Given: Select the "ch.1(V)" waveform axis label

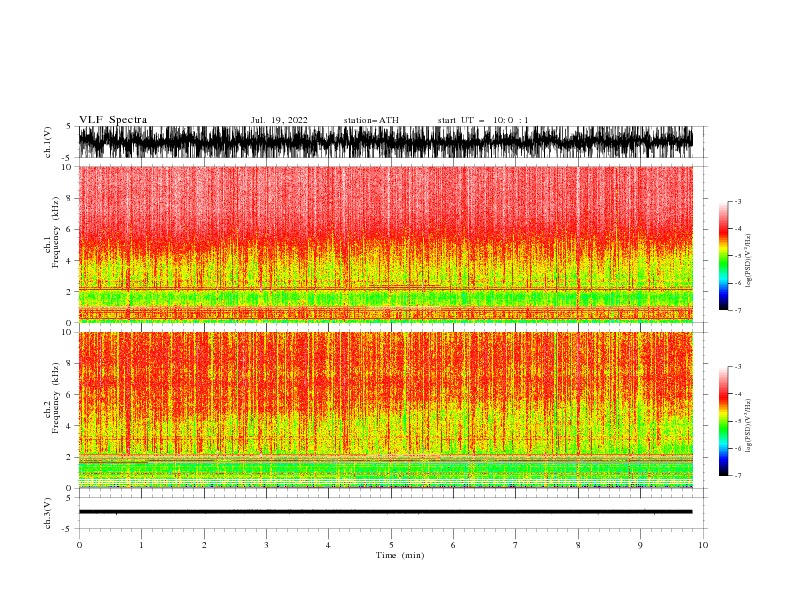Looking at the screenshot, I should click(47, 142).
